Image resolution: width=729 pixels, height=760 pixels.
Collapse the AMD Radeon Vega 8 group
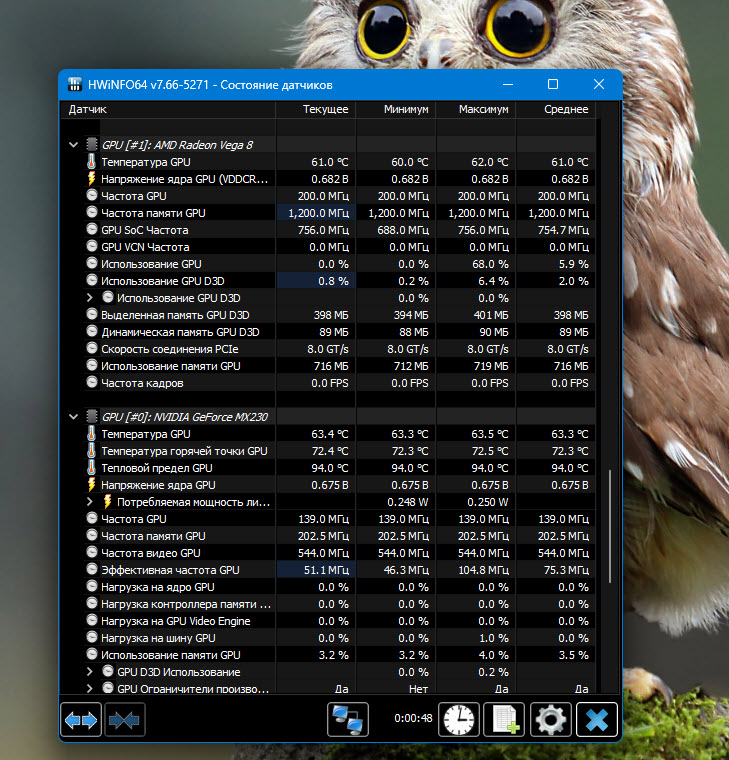pos(74,144)
